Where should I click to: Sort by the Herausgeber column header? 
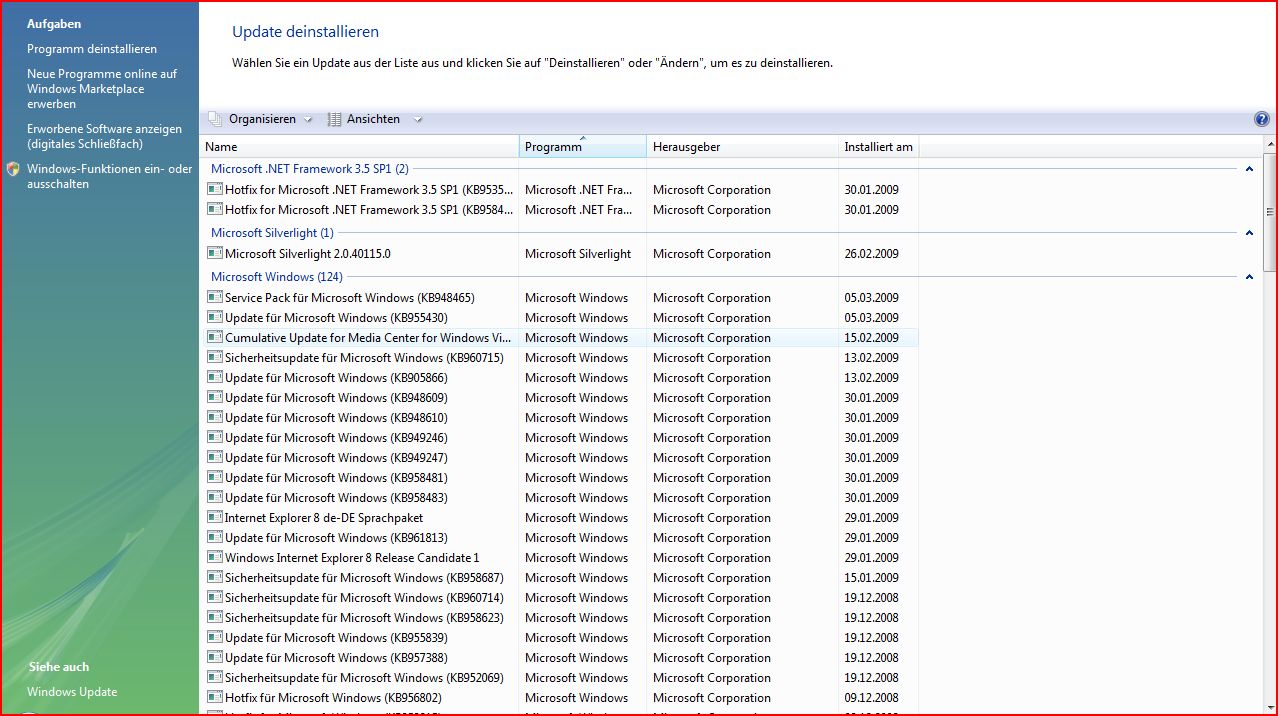[x=743, y=146]
